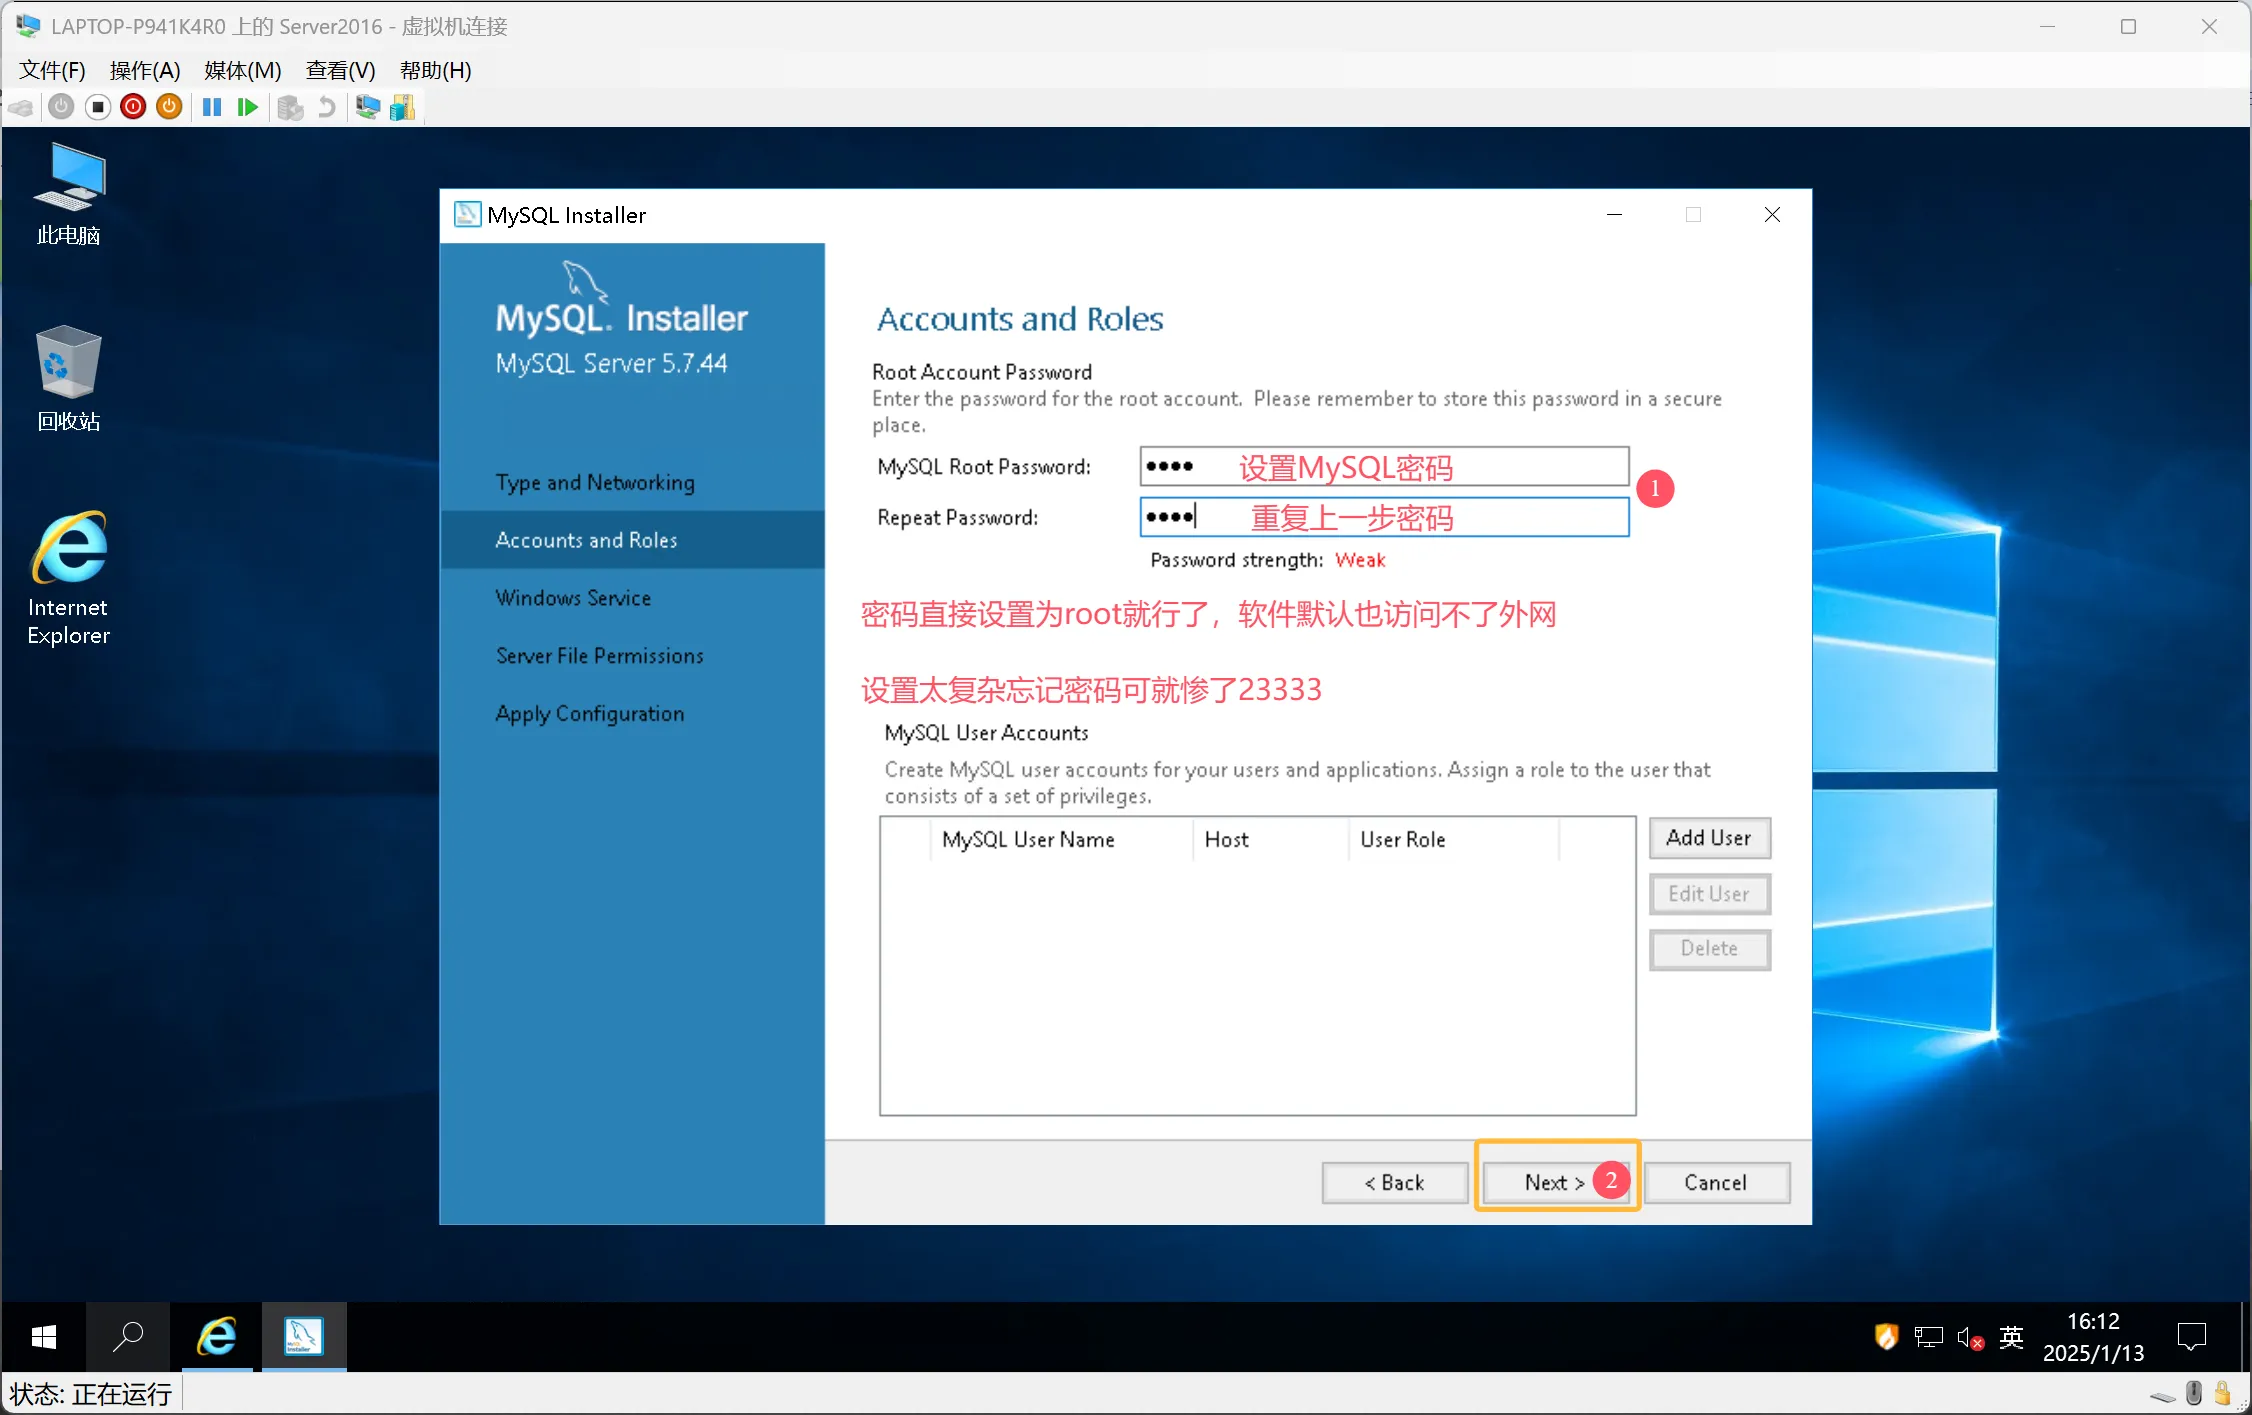This screenshot has height=1415, width=2252.
Task: Click the MySQL Server 5.7.44 label
Action: 611,363
